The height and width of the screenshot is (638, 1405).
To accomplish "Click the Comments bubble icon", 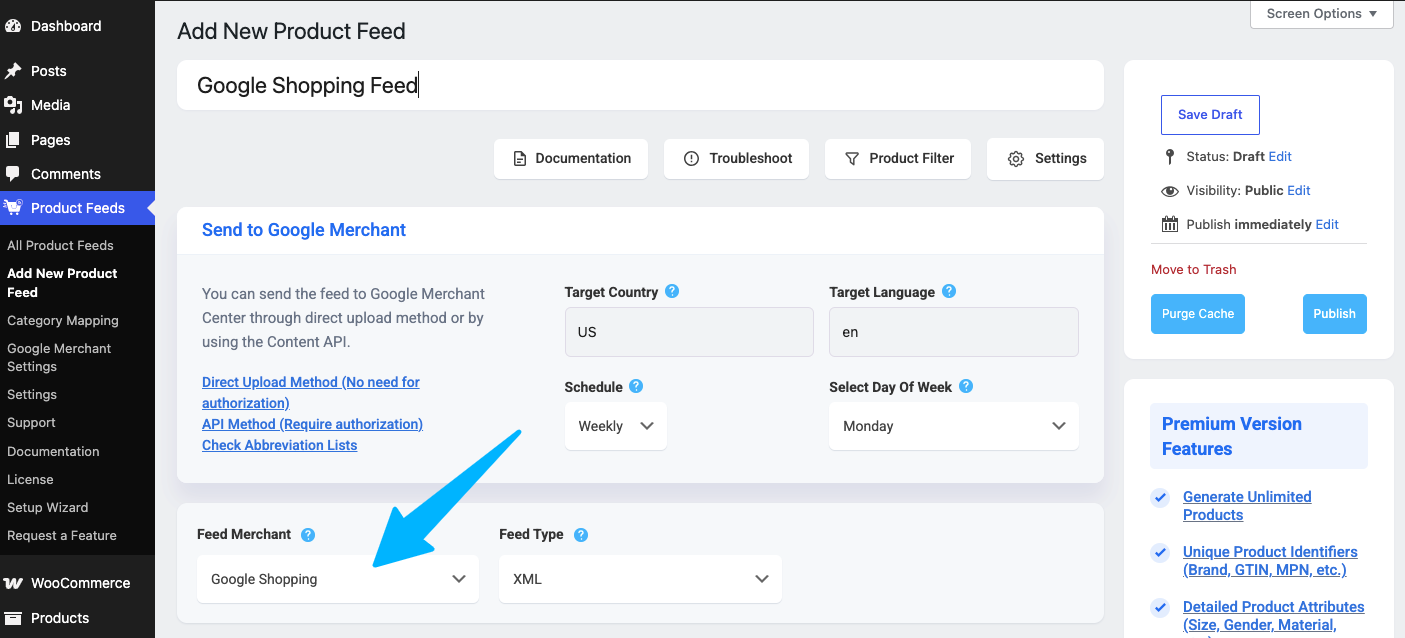I will [13, 174].
